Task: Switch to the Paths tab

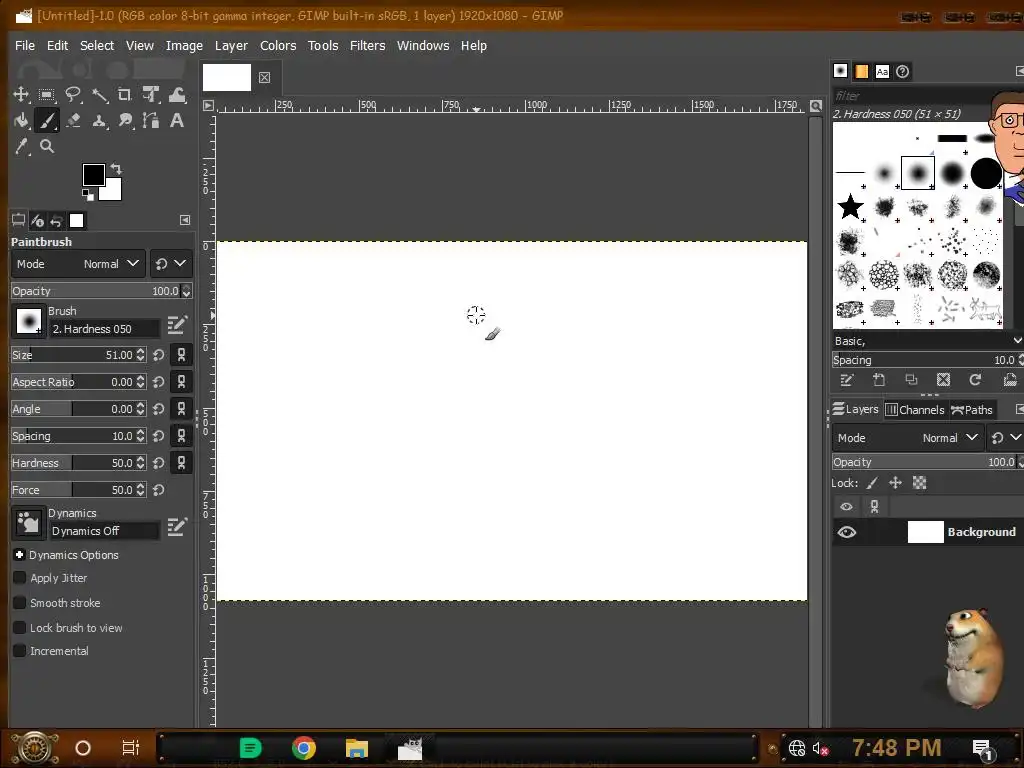Action: [972, 410]
